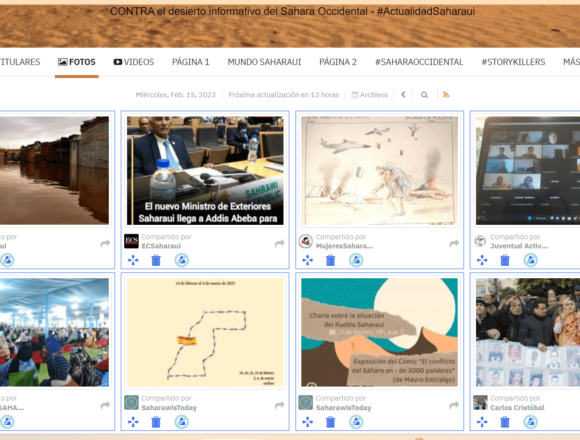Open the FOTOS tab
Screen dimensions: 580x440
pos(77,62)
